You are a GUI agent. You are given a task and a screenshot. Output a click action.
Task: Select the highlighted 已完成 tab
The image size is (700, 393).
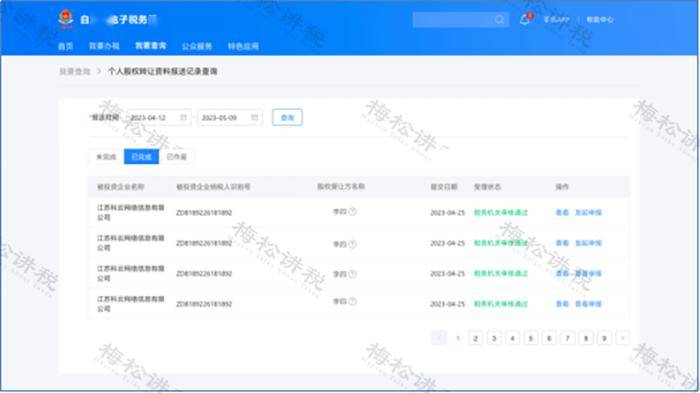(x=142, y=157)
